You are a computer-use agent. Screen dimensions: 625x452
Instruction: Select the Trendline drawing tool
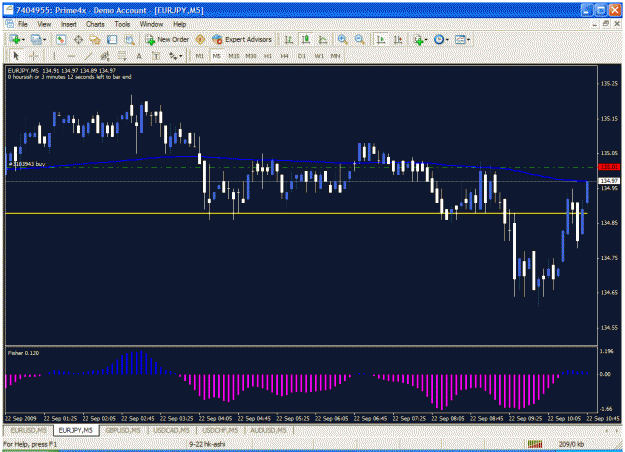pyautogui.click(x=88, y=56)
